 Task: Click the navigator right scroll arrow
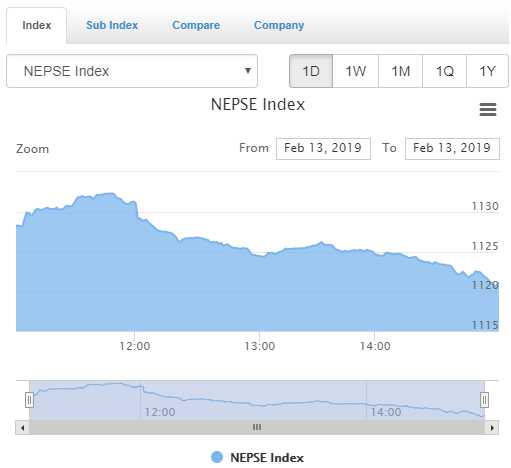[x=492, y=427]
